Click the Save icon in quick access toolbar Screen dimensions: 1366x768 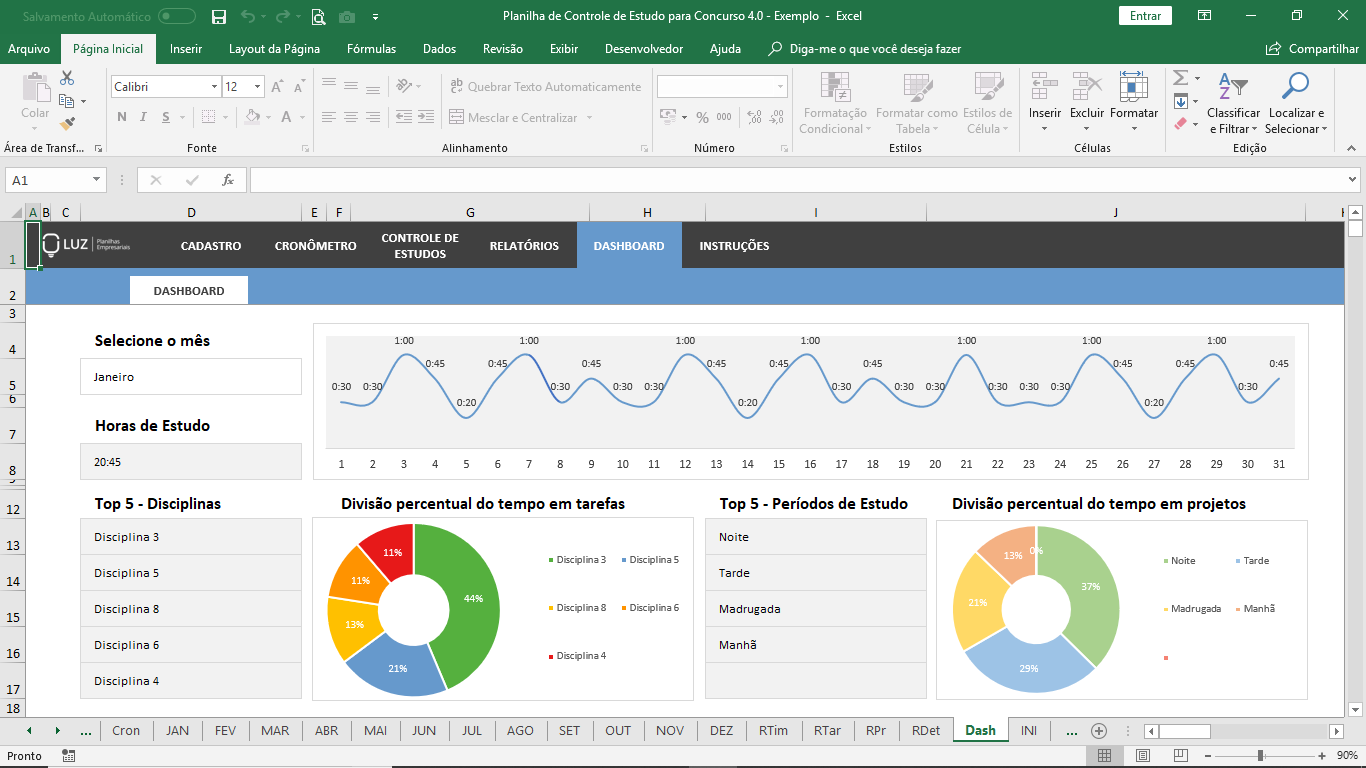coord(219,16)
